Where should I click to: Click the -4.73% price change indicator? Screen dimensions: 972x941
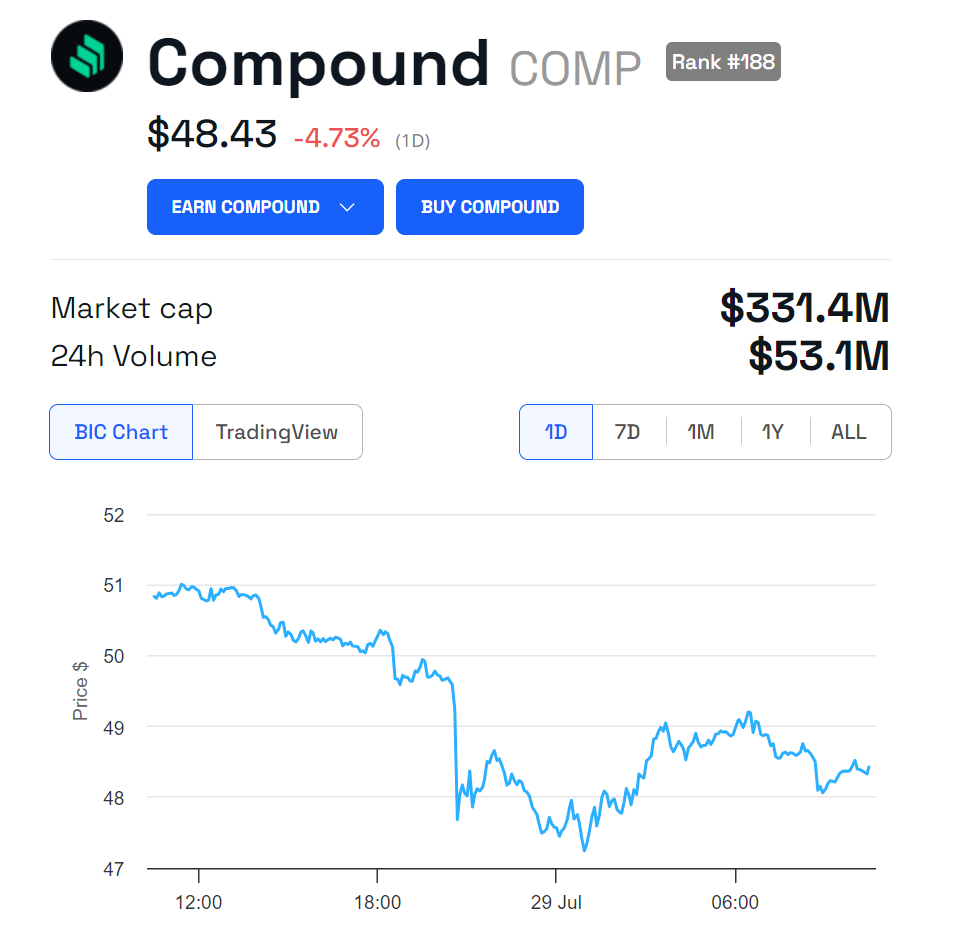[337, 138]
